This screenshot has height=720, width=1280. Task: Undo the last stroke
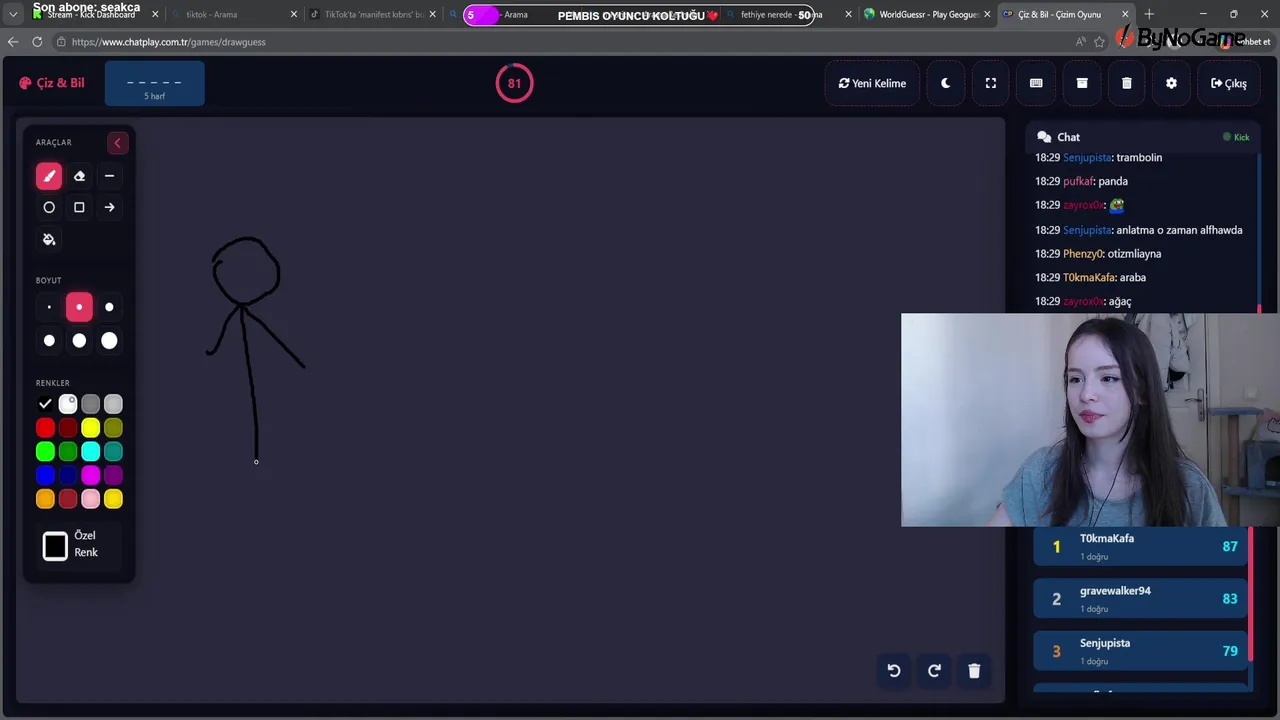[x=894, y=671]
